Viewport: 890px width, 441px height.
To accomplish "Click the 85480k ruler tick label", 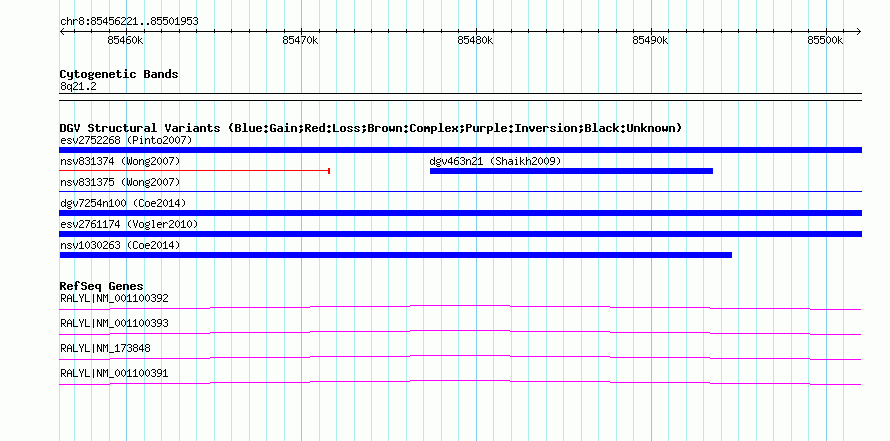I will pos(476,40).
